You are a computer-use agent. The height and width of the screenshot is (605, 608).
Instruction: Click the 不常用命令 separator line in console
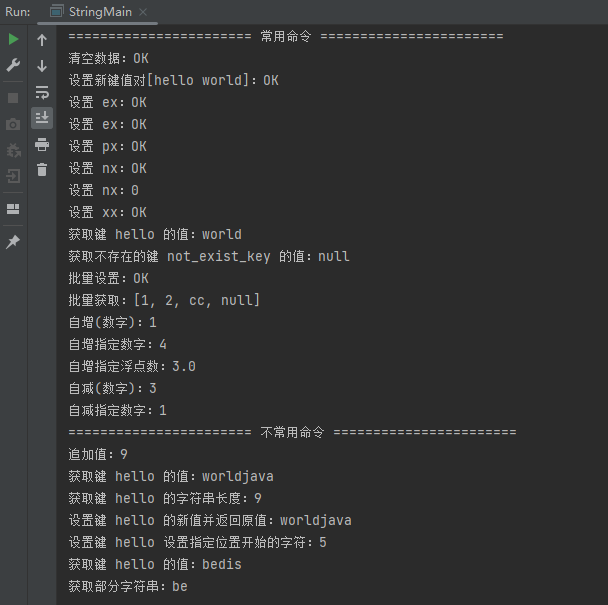(292, 432)
